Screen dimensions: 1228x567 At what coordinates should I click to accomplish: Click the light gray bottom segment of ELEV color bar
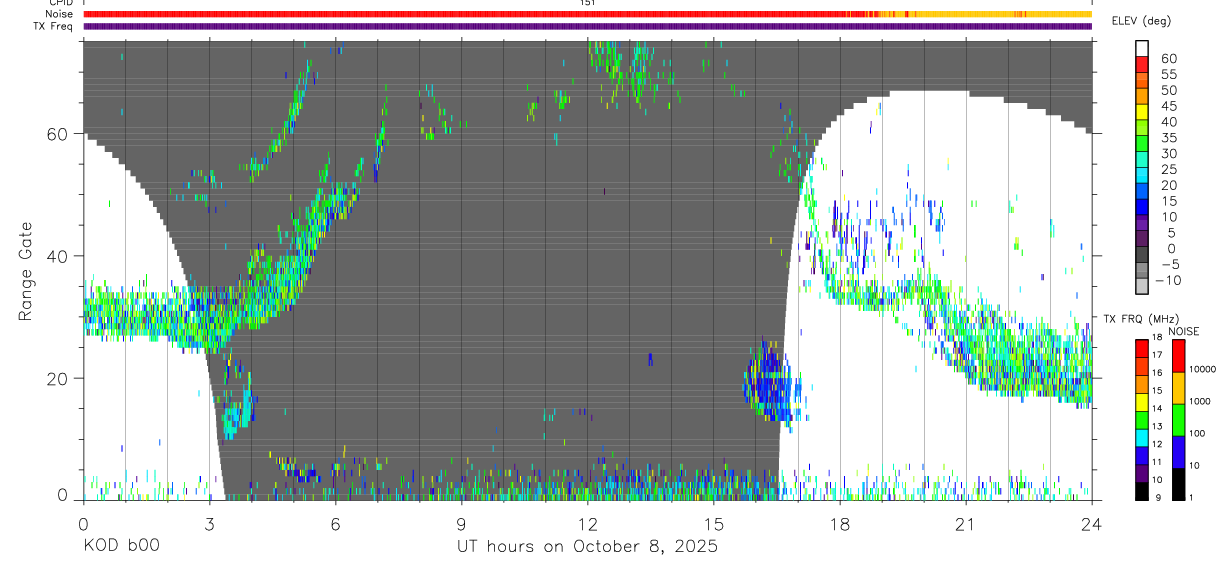1142,286
